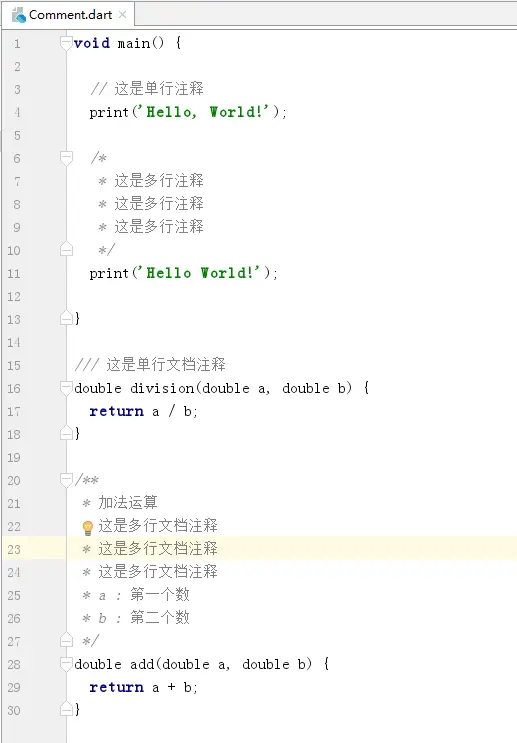Click the yellow lightbulb intention icon
This screenshot has height=743, width=517.
click(88, 527)
